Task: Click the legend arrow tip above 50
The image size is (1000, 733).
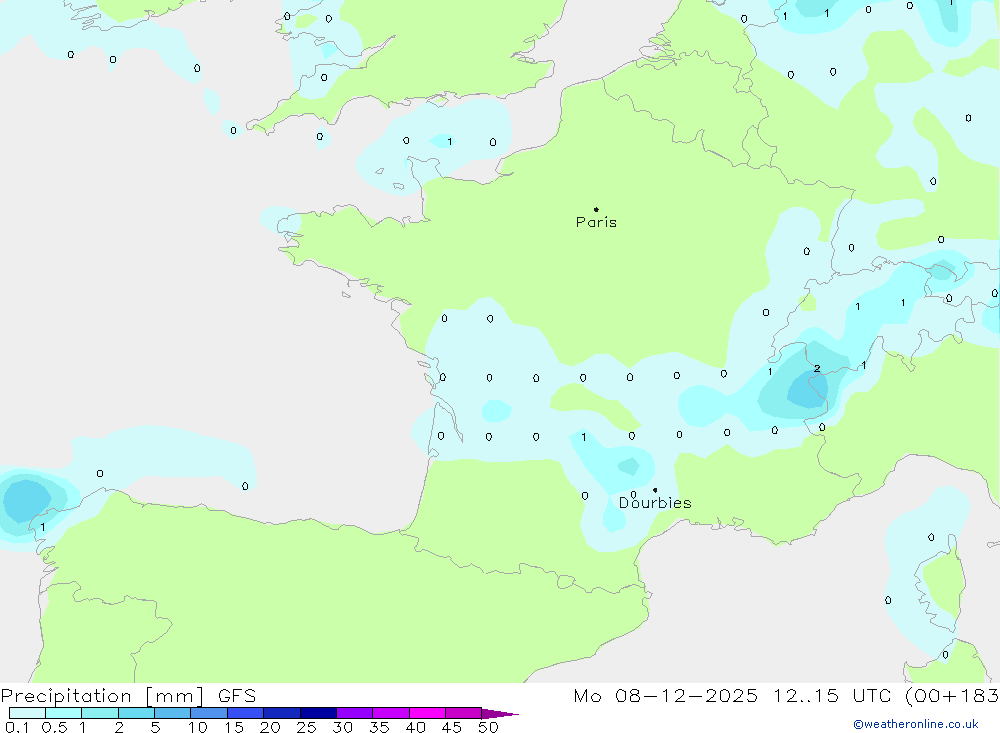Action: point(501,713)
